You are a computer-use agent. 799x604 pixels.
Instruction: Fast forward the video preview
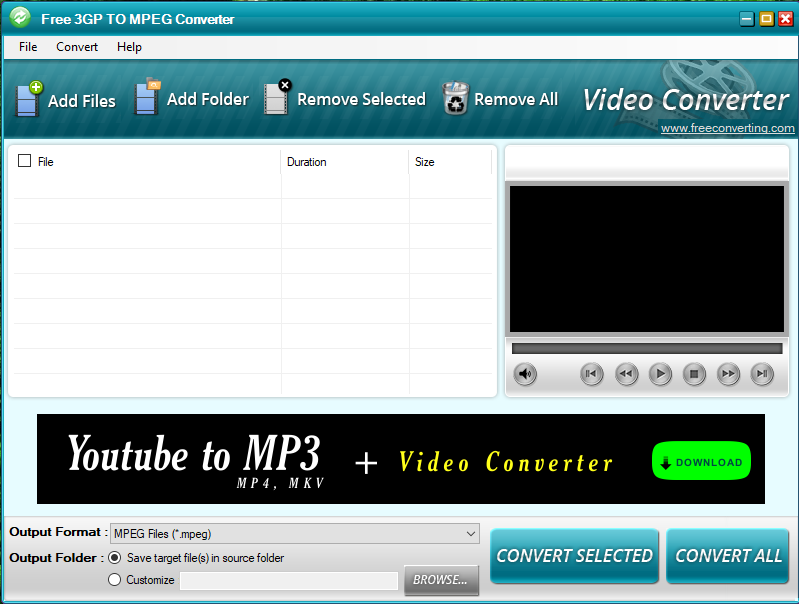click(728, 374)
